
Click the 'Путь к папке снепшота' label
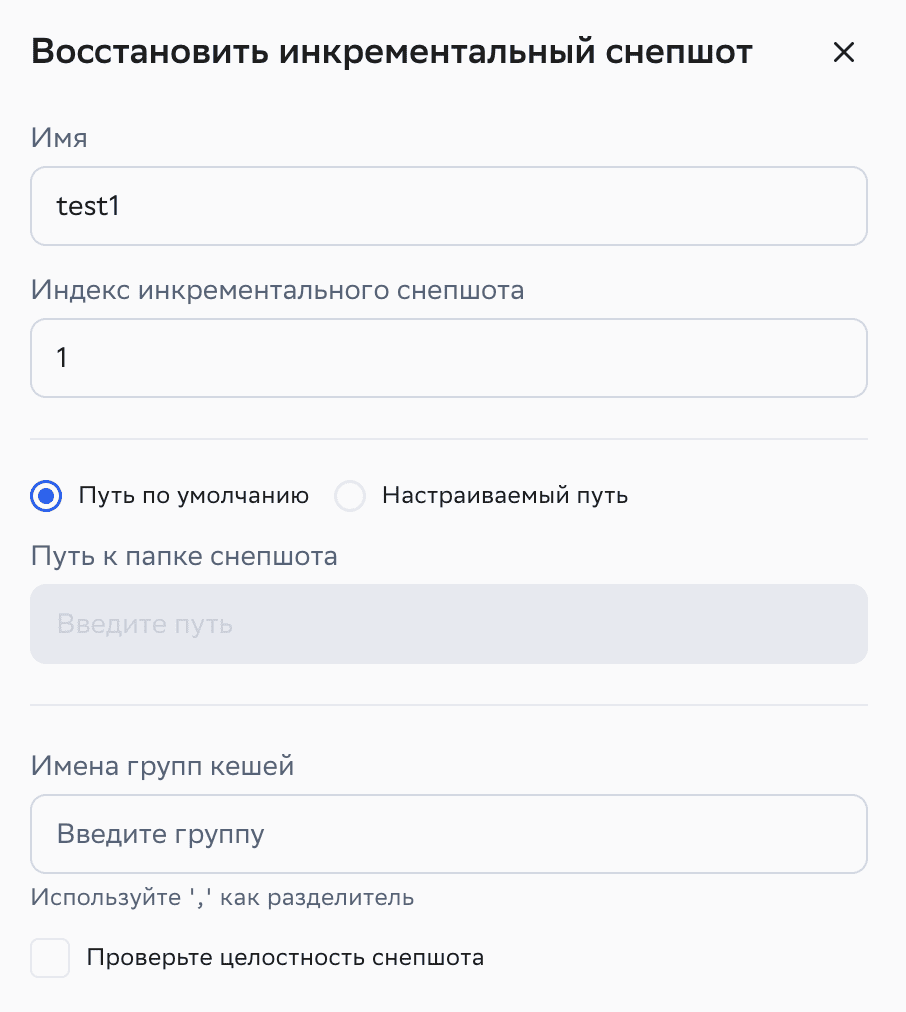[x=184, y=556]
